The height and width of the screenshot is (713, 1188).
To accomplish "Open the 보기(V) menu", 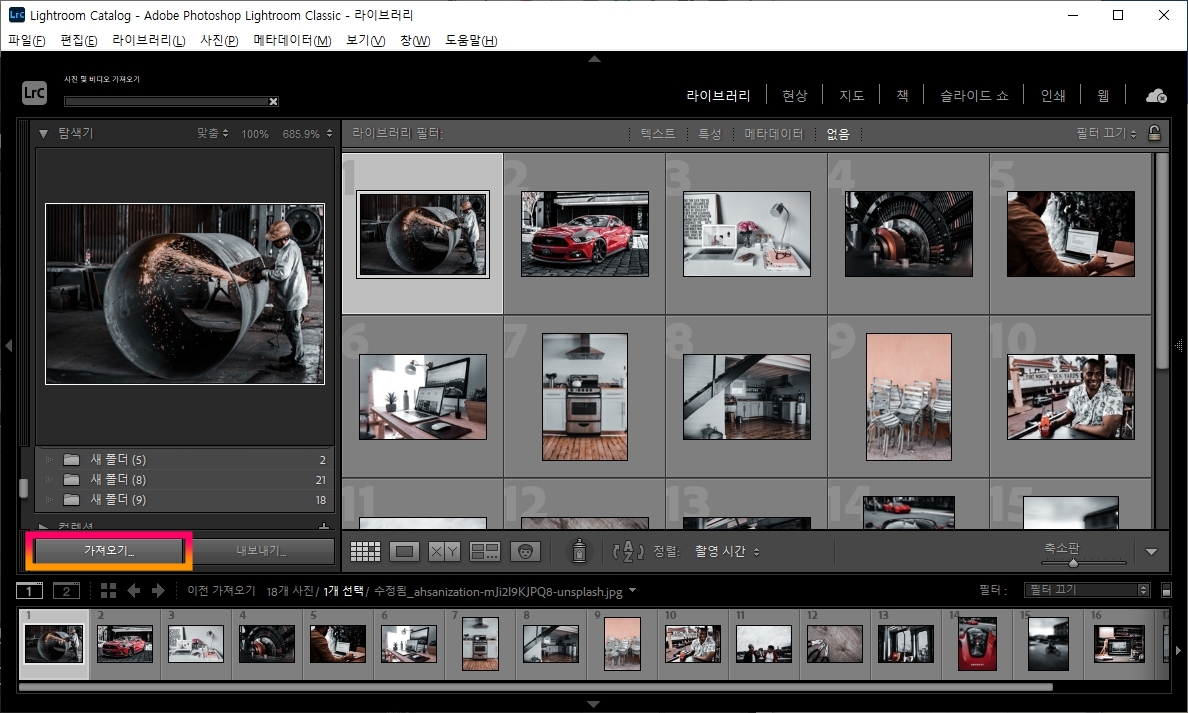I will (x=365, y=40).
